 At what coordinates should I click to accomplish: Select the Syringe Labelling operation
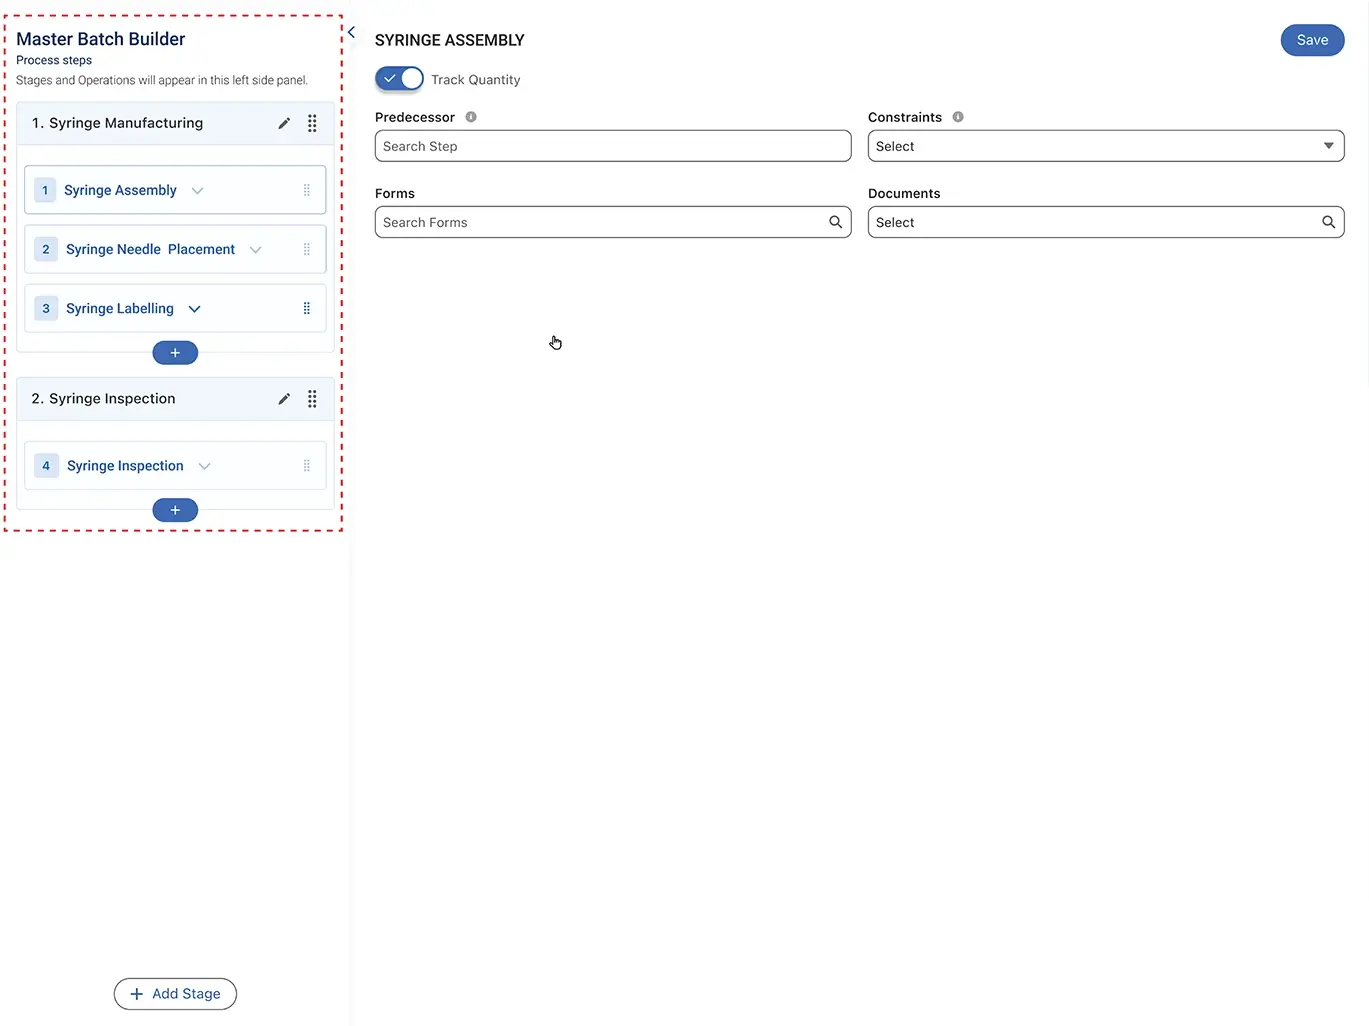(175, 308)
